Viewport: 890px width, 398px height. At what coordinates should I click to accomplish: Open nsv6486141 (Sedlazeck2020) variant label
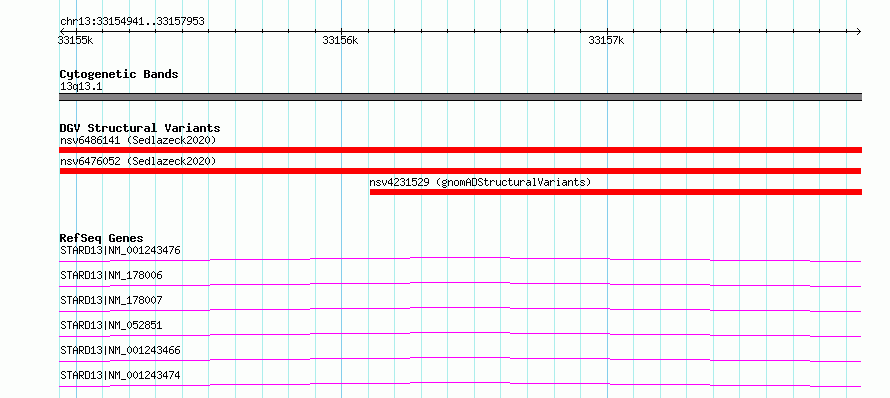click(x=138, y=140)
